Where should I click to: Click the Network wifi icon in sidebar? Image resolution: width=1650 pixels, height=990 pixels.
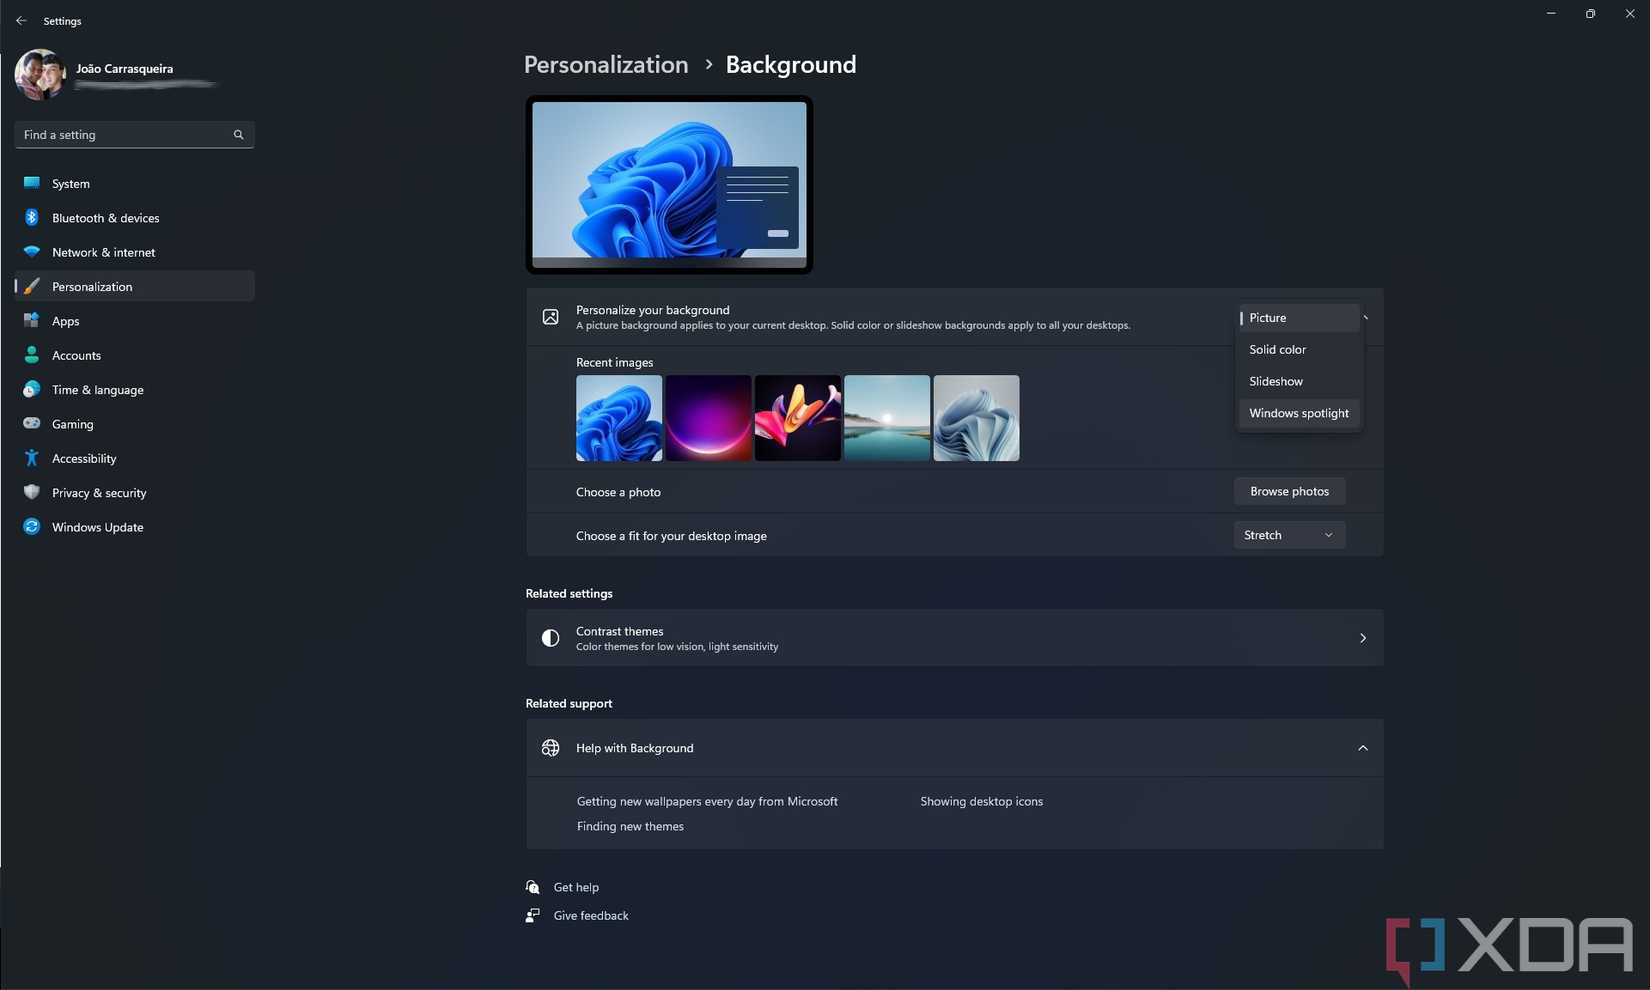32,252
